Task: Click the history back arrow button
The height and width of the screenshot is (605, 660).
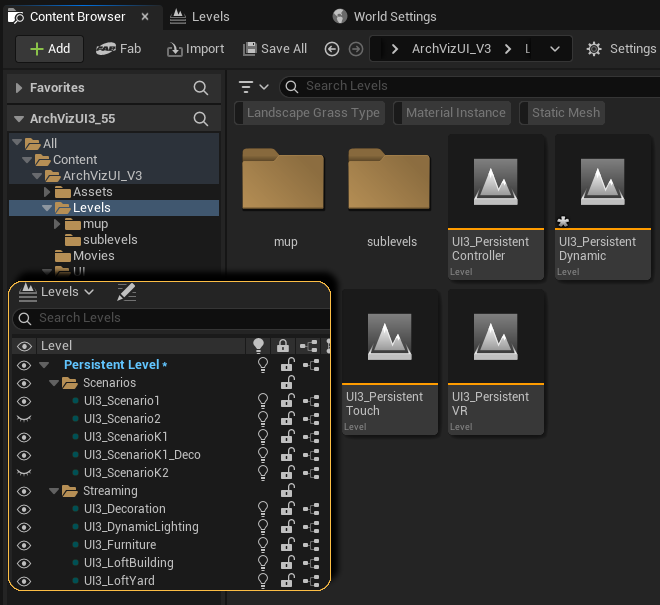Action: 332,49
